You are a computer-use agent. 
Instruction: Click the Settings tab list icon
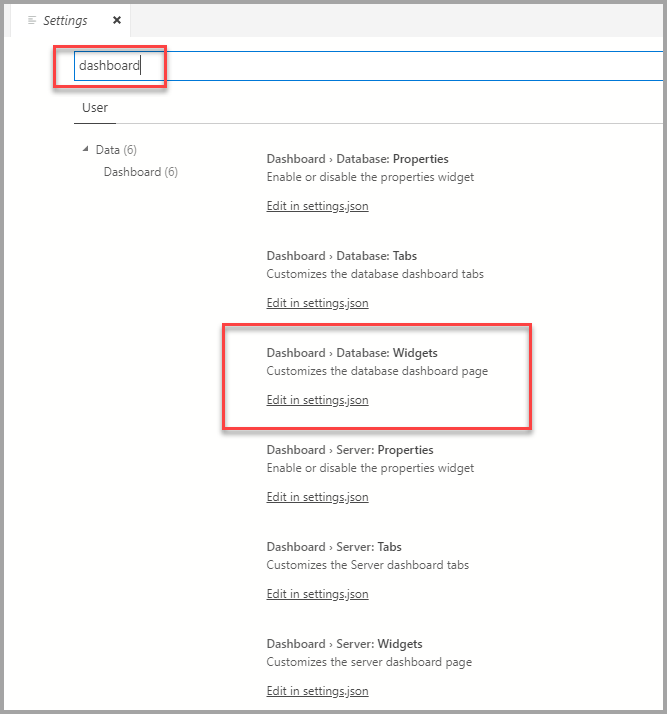click(33, 21)
